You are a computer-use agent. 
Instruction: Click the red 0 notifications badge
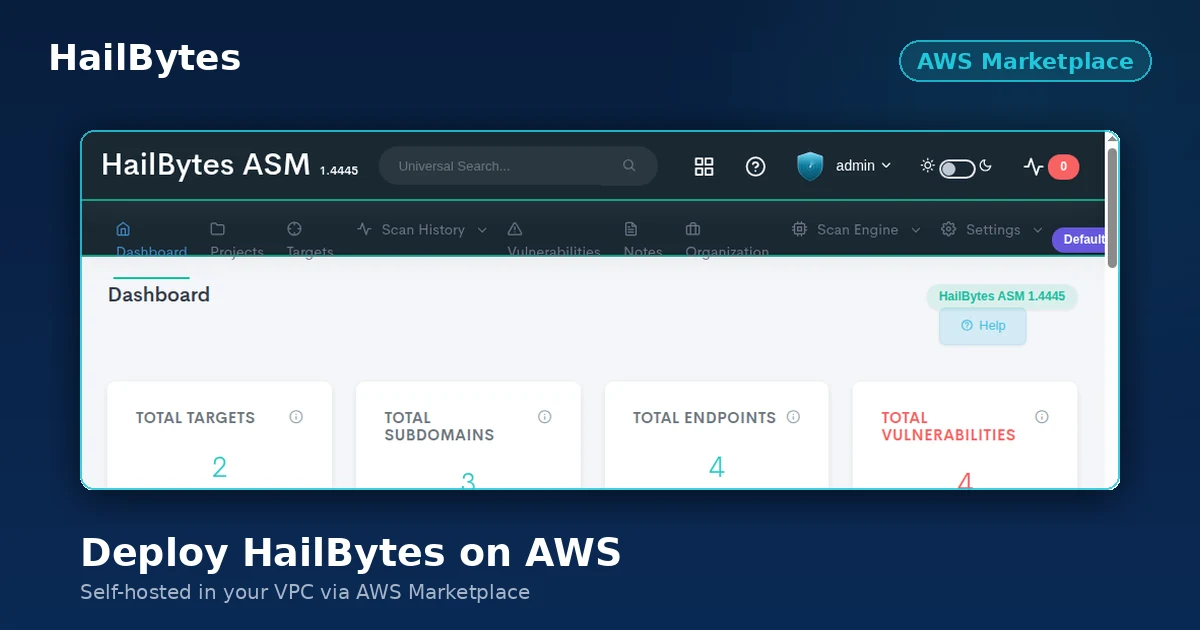[1063, 167]
